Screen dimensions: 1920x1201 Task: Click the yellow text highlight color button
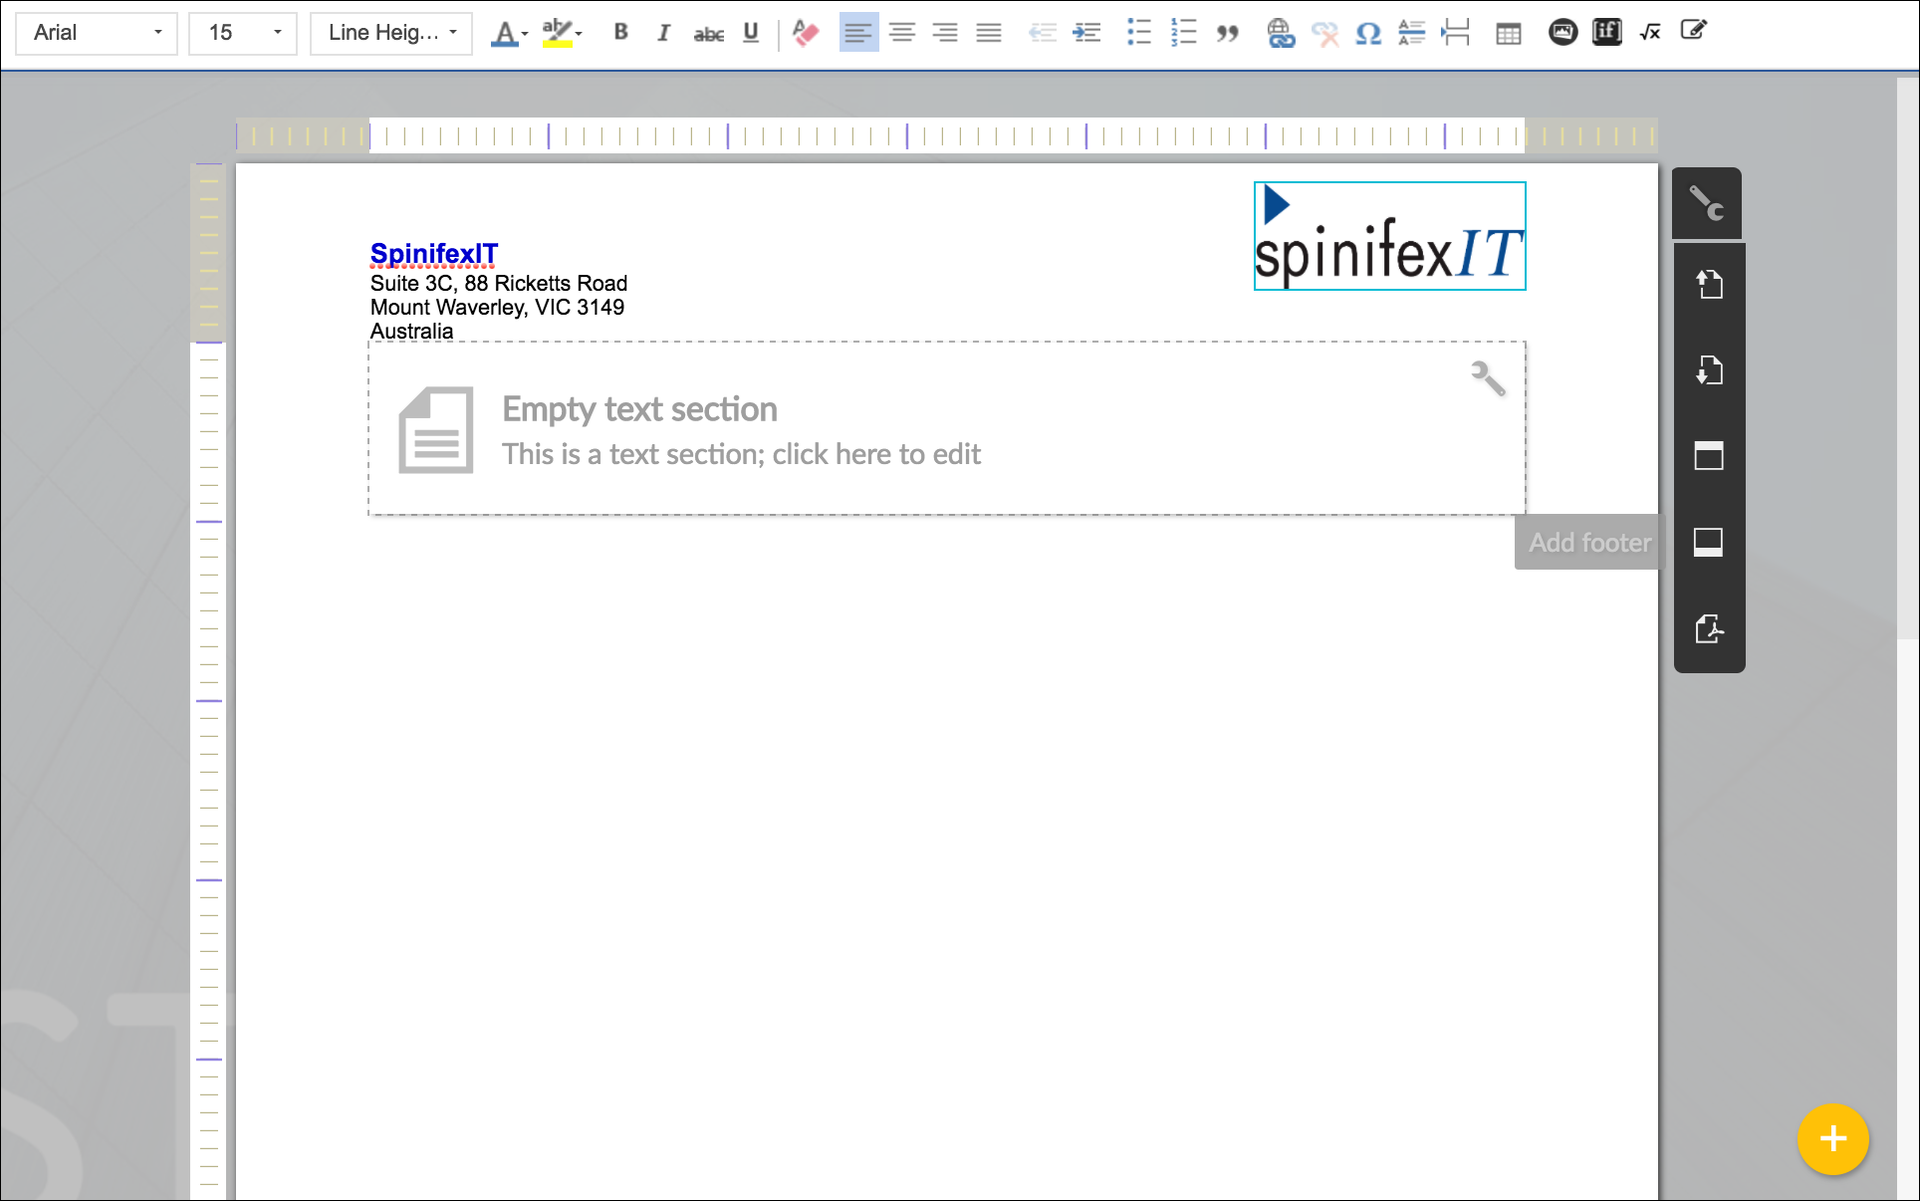557,32
